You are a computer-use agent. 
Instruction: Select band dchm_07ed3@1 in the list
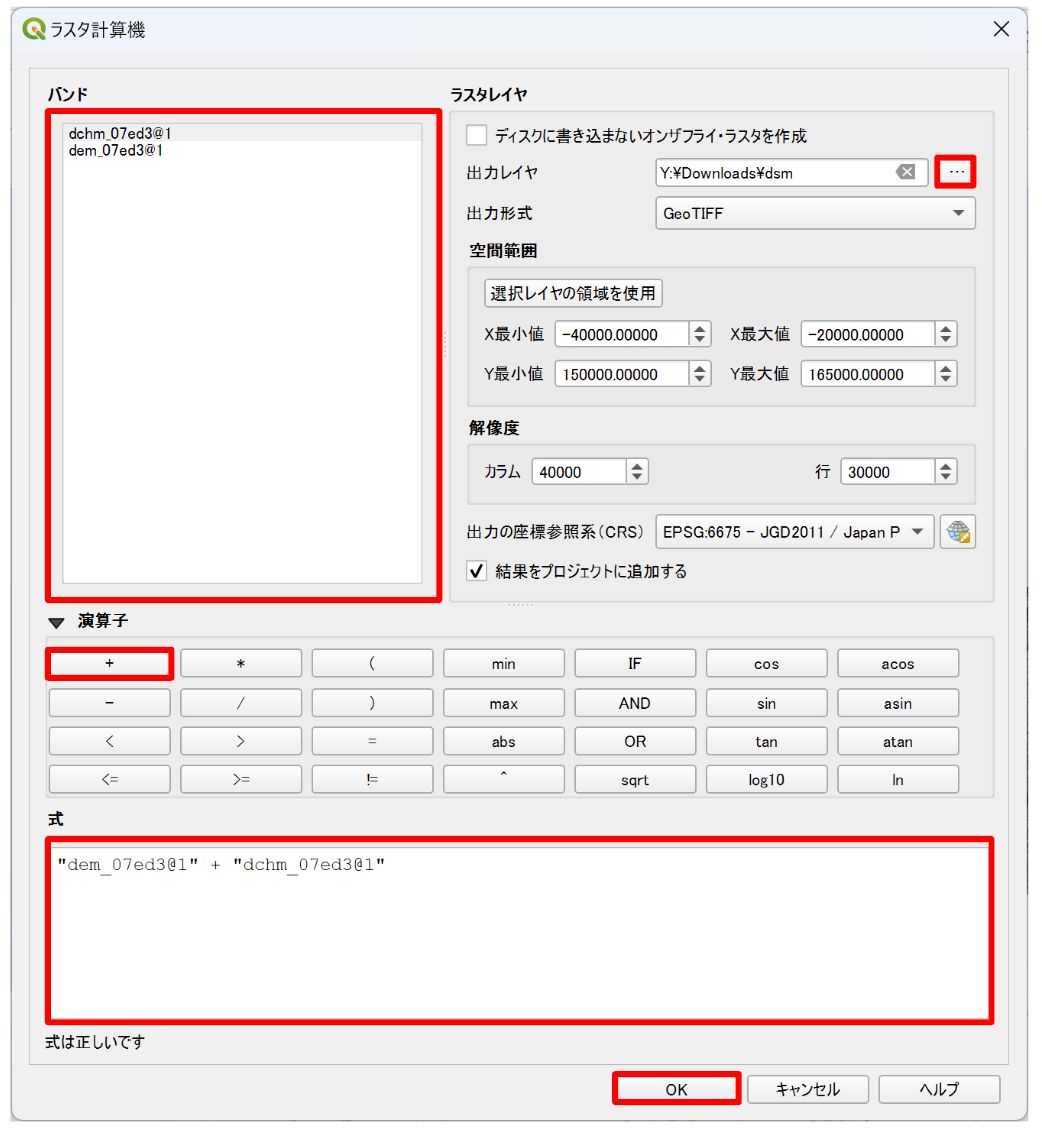click(242, 133)
